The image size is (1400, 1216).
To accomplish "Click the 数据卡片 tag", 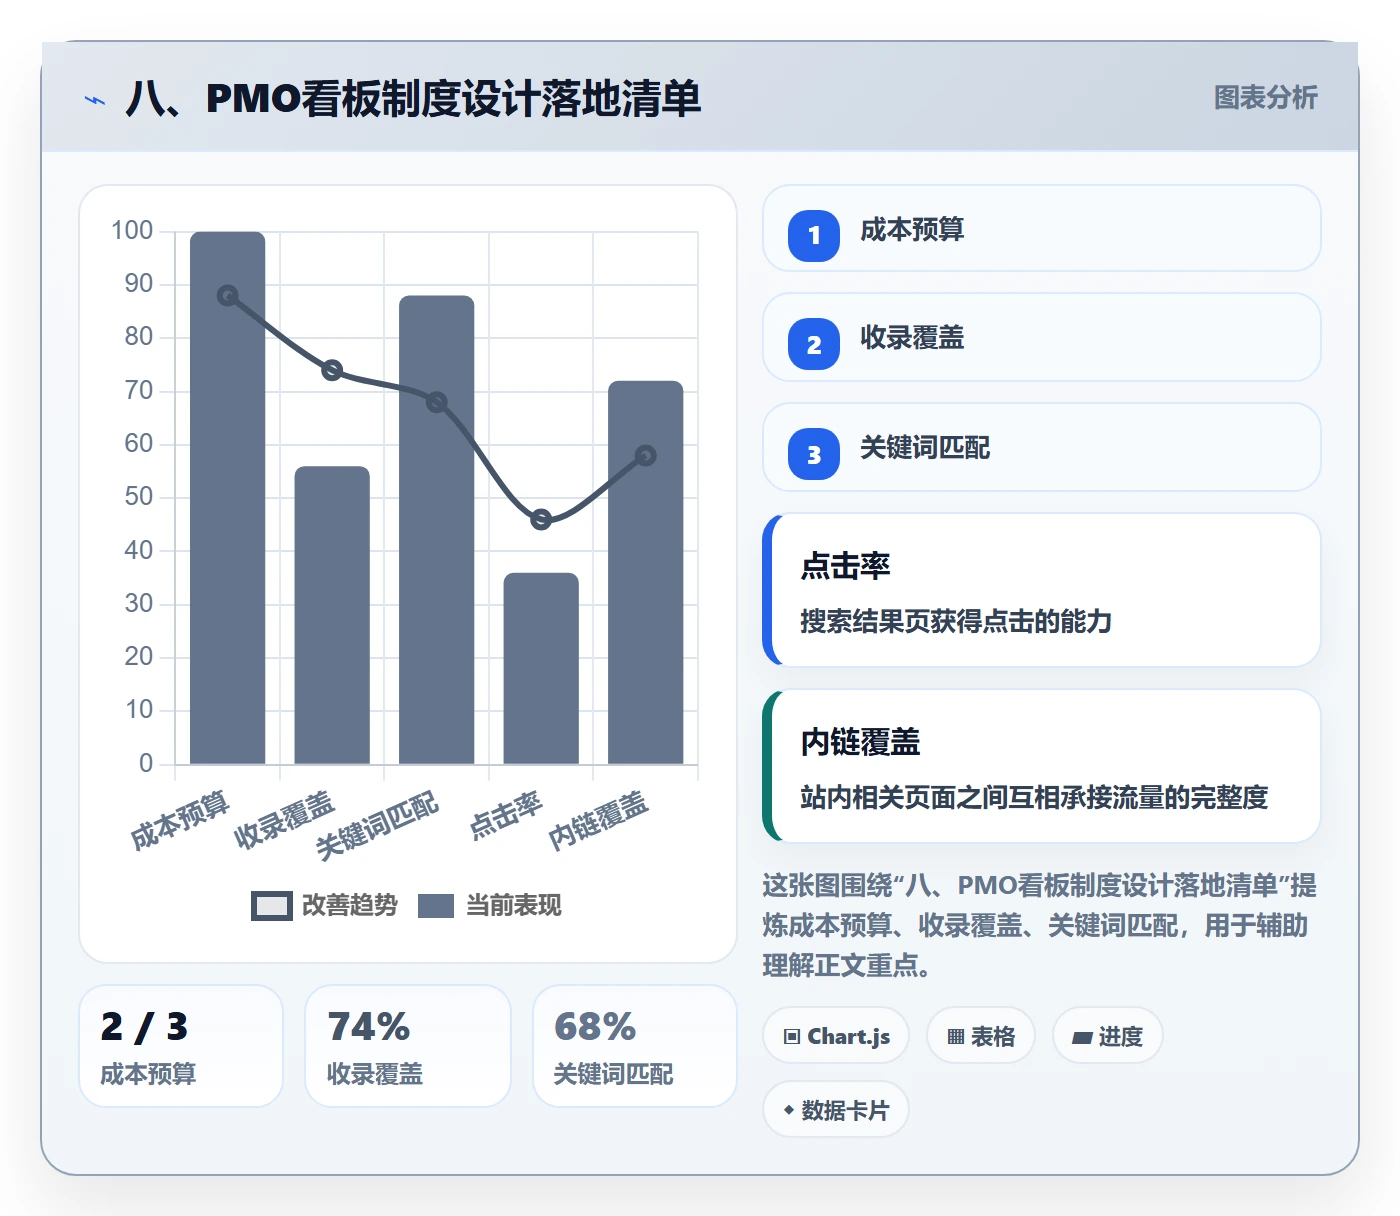I will [836, 1110].
